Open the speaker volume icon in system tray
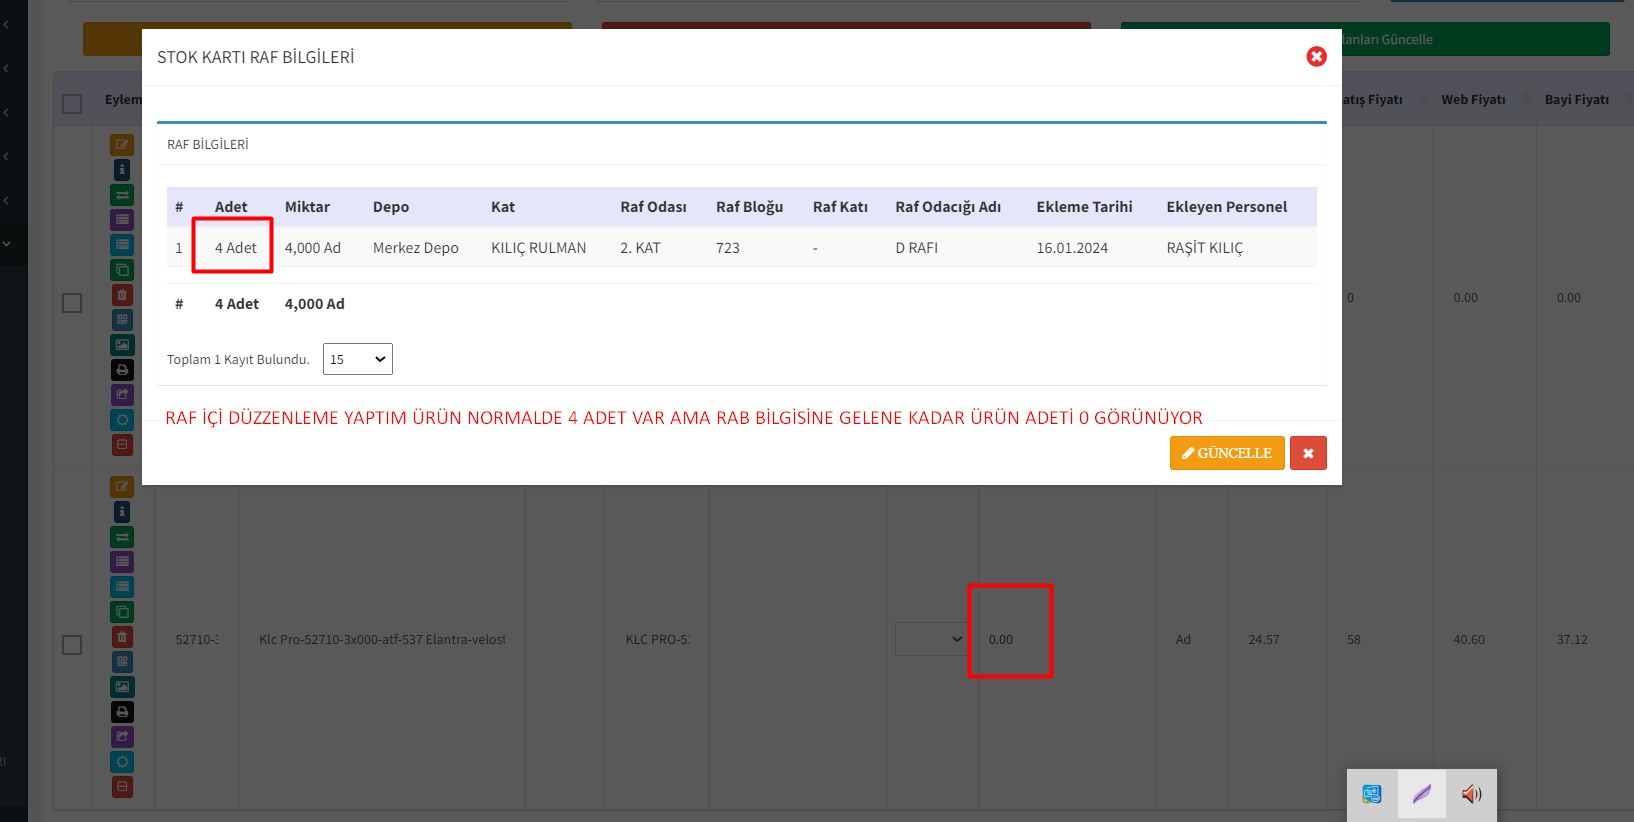 pyautogui.click(x=1471, y=794)
